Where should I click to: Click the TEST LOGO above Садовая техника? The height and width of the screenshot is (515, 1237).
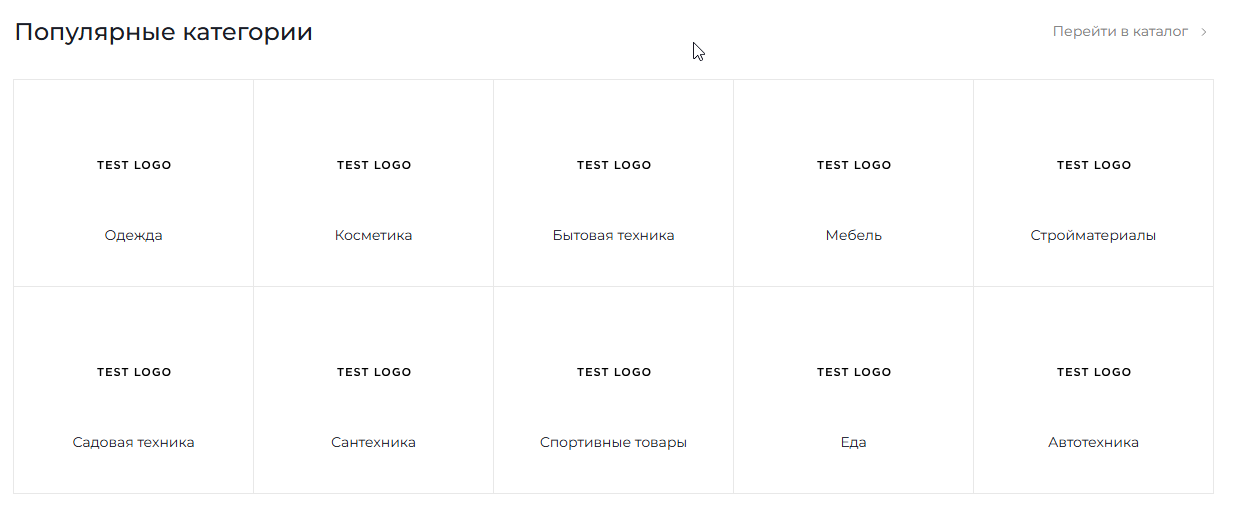(x=134, y=372)
